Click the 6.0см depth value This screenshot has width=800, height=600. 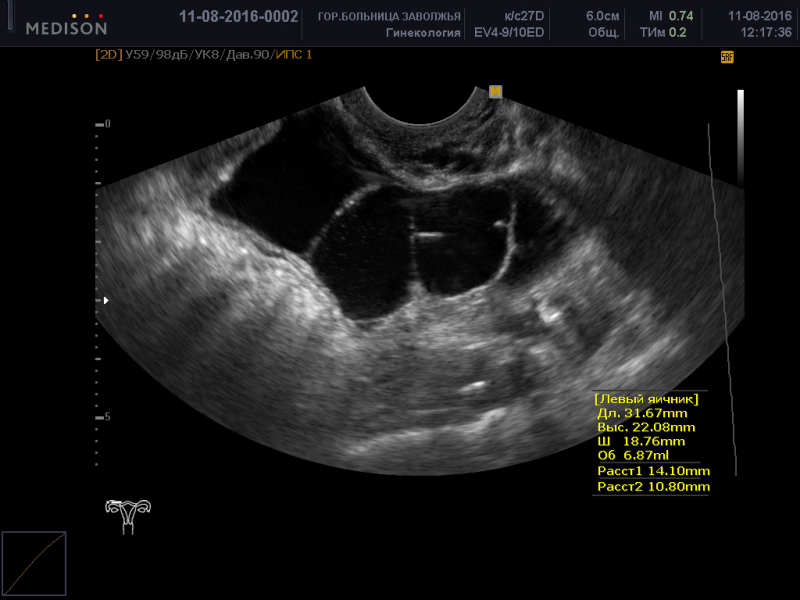(603, 16)
